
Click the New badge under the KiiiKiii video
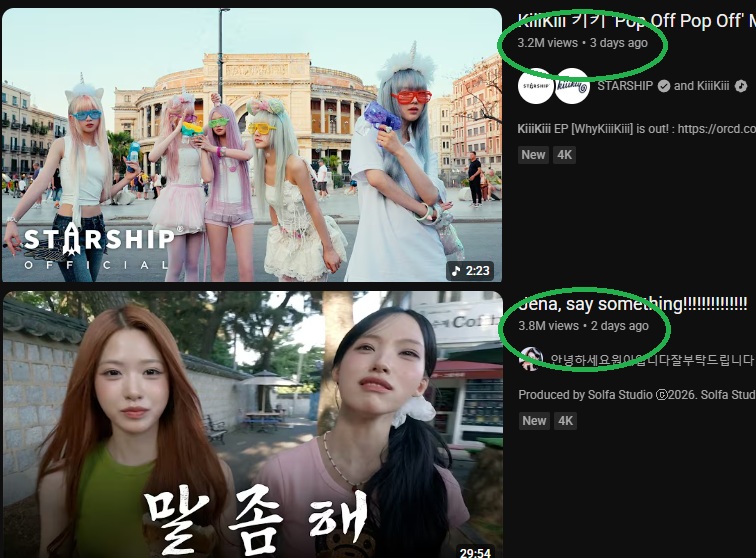click(533, 155)
